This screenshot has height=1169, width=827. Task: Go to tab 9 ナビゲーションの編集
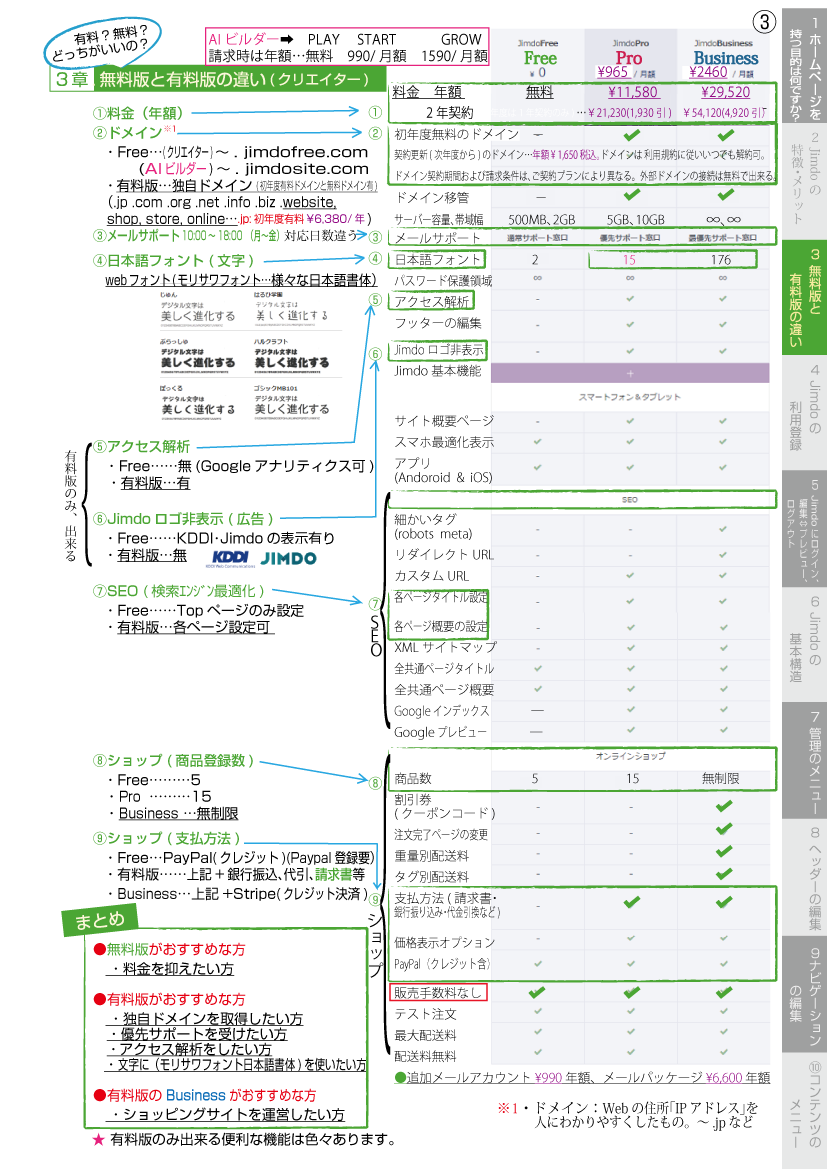pyautogui.click(x=805, y=993)
